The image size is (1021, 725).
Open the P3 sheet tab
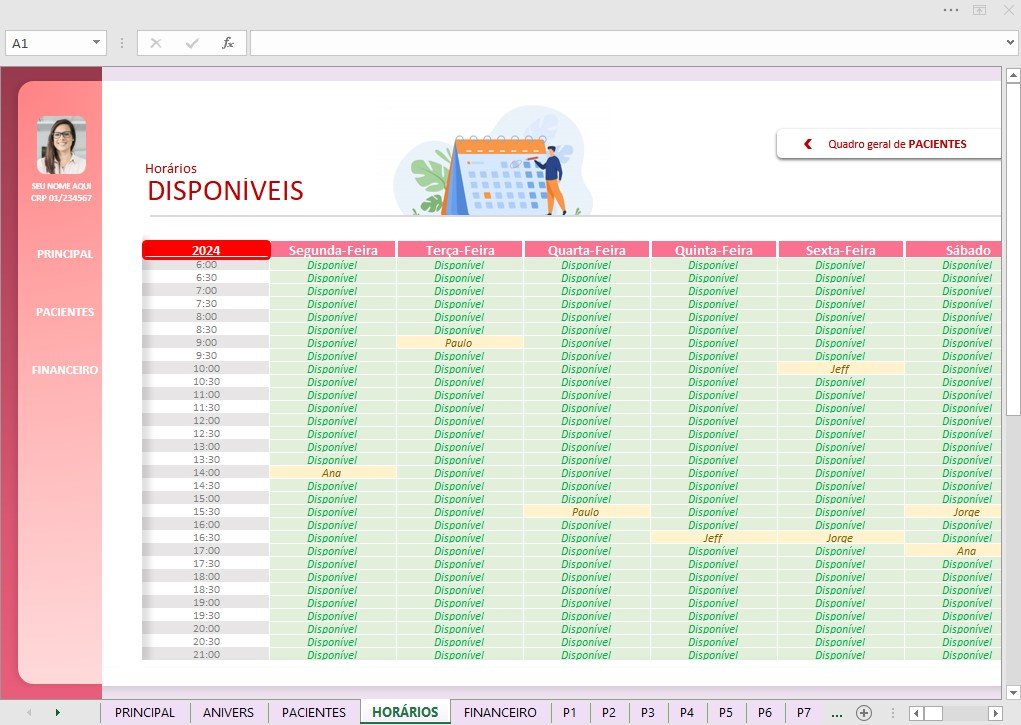click(x=648, y=713)
